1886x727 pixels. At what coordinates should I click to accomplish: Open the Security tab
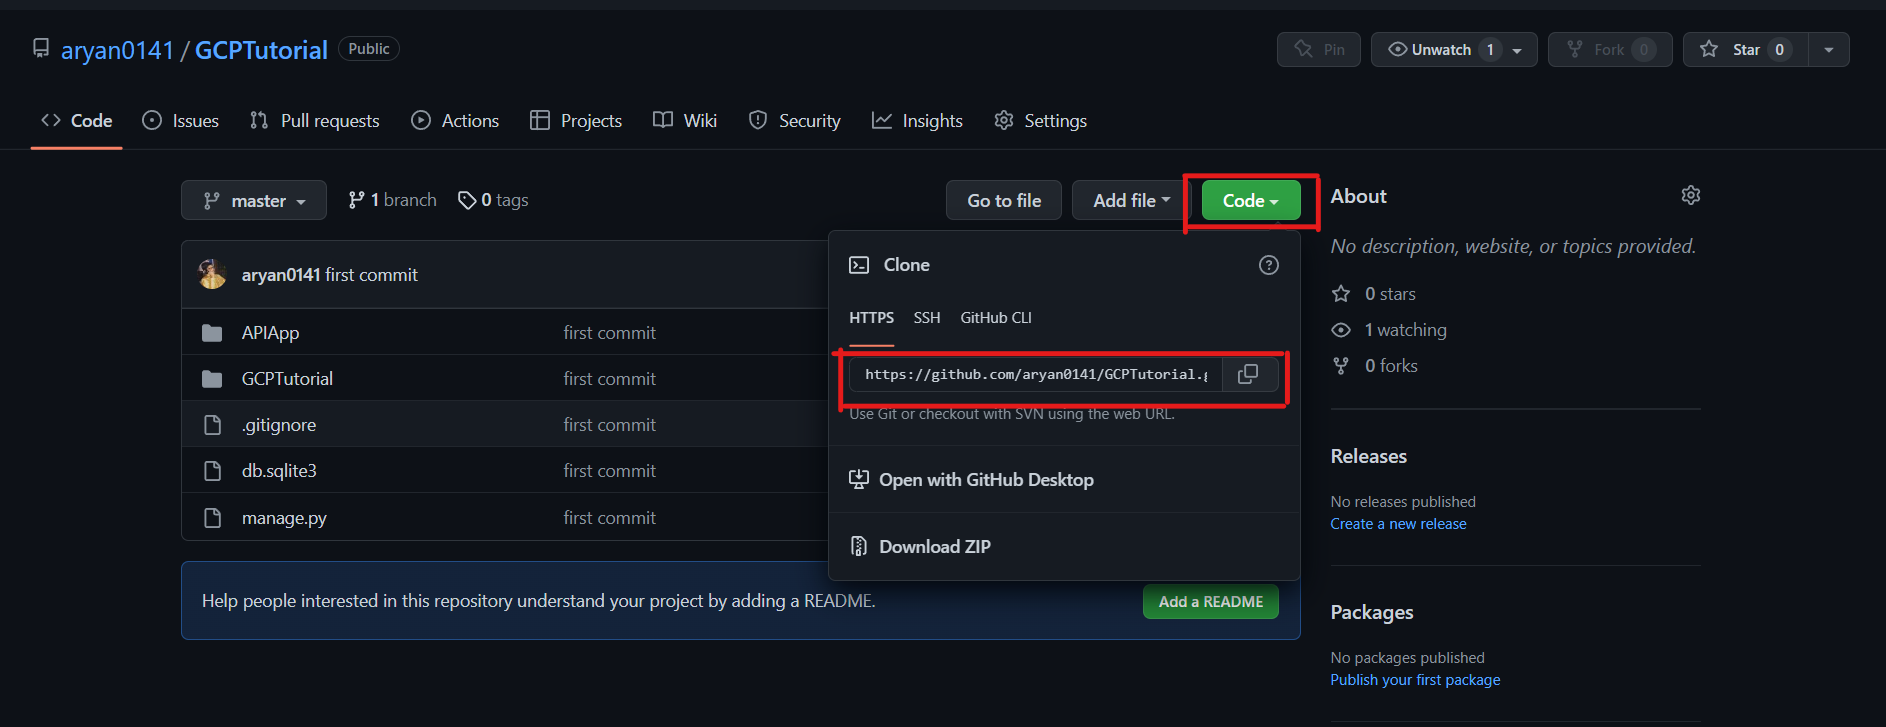795,120
